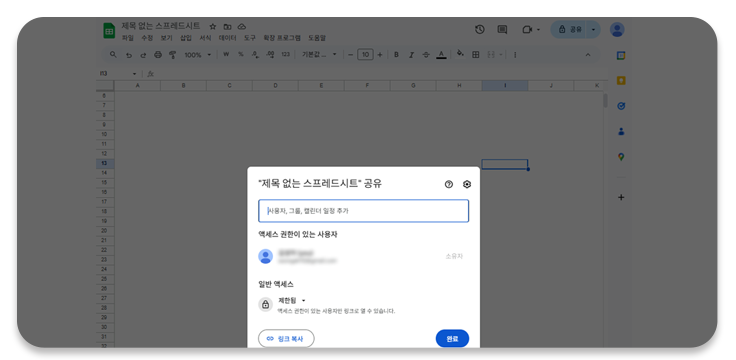Decrease decimal places

(x=255, y=55)
